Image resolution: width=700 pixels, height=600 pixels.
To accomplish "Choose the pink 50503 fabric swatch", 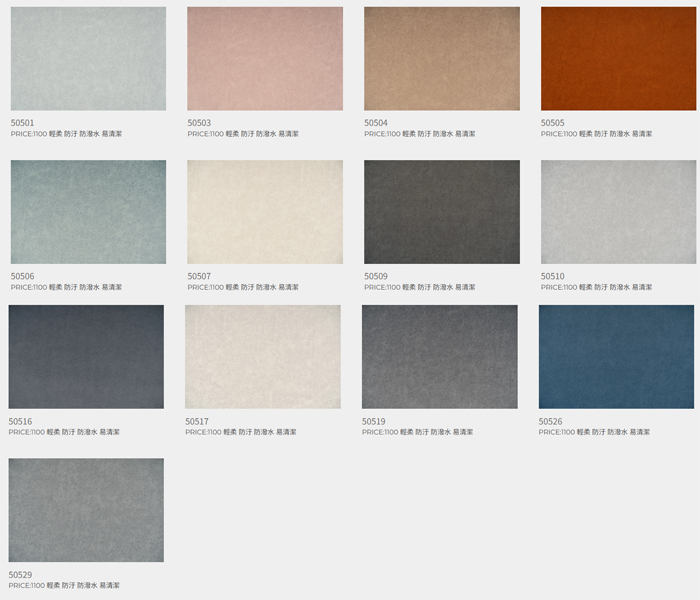I will [x=265, y=59].
